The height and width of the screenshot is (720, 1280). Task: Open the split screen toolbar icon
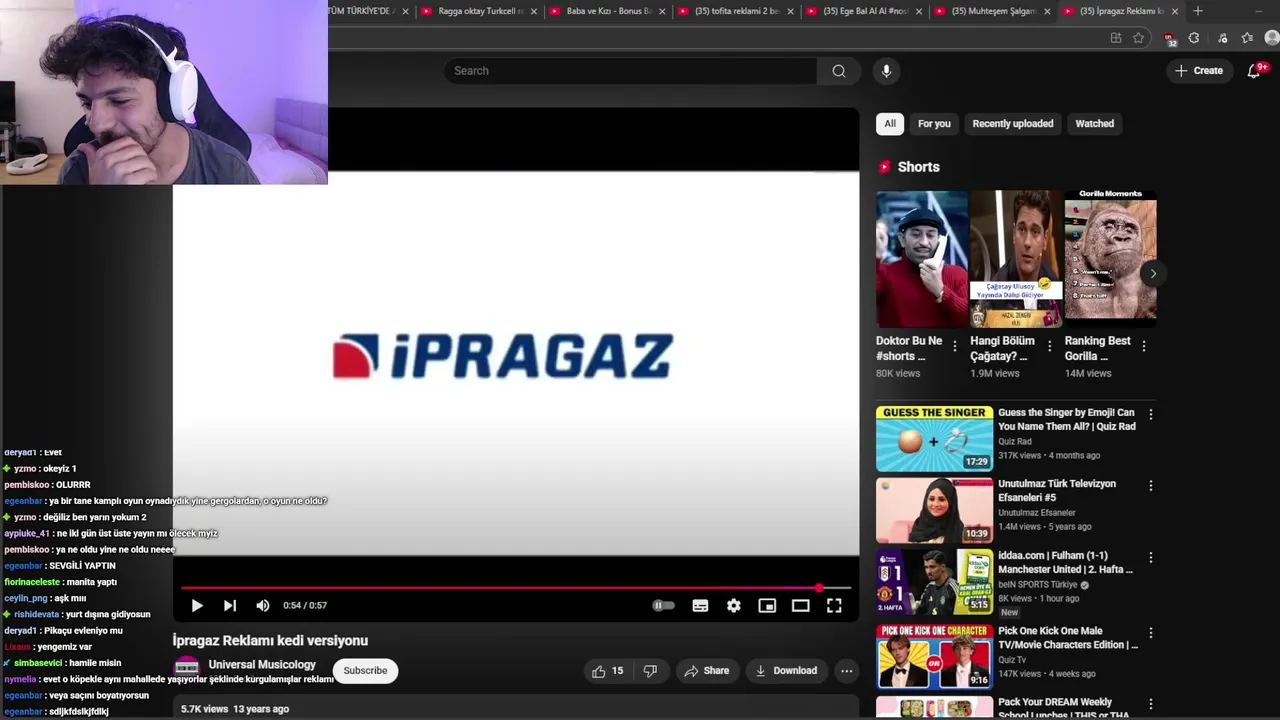(x=1116, y=38)
